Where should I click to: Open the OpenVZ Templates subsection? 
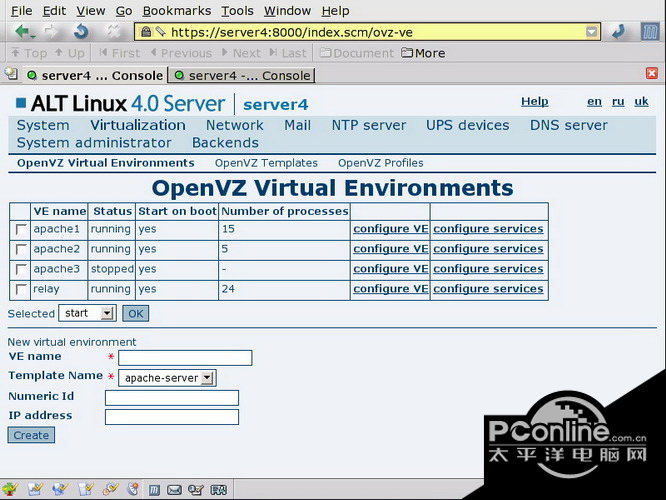tap(266, 163)
